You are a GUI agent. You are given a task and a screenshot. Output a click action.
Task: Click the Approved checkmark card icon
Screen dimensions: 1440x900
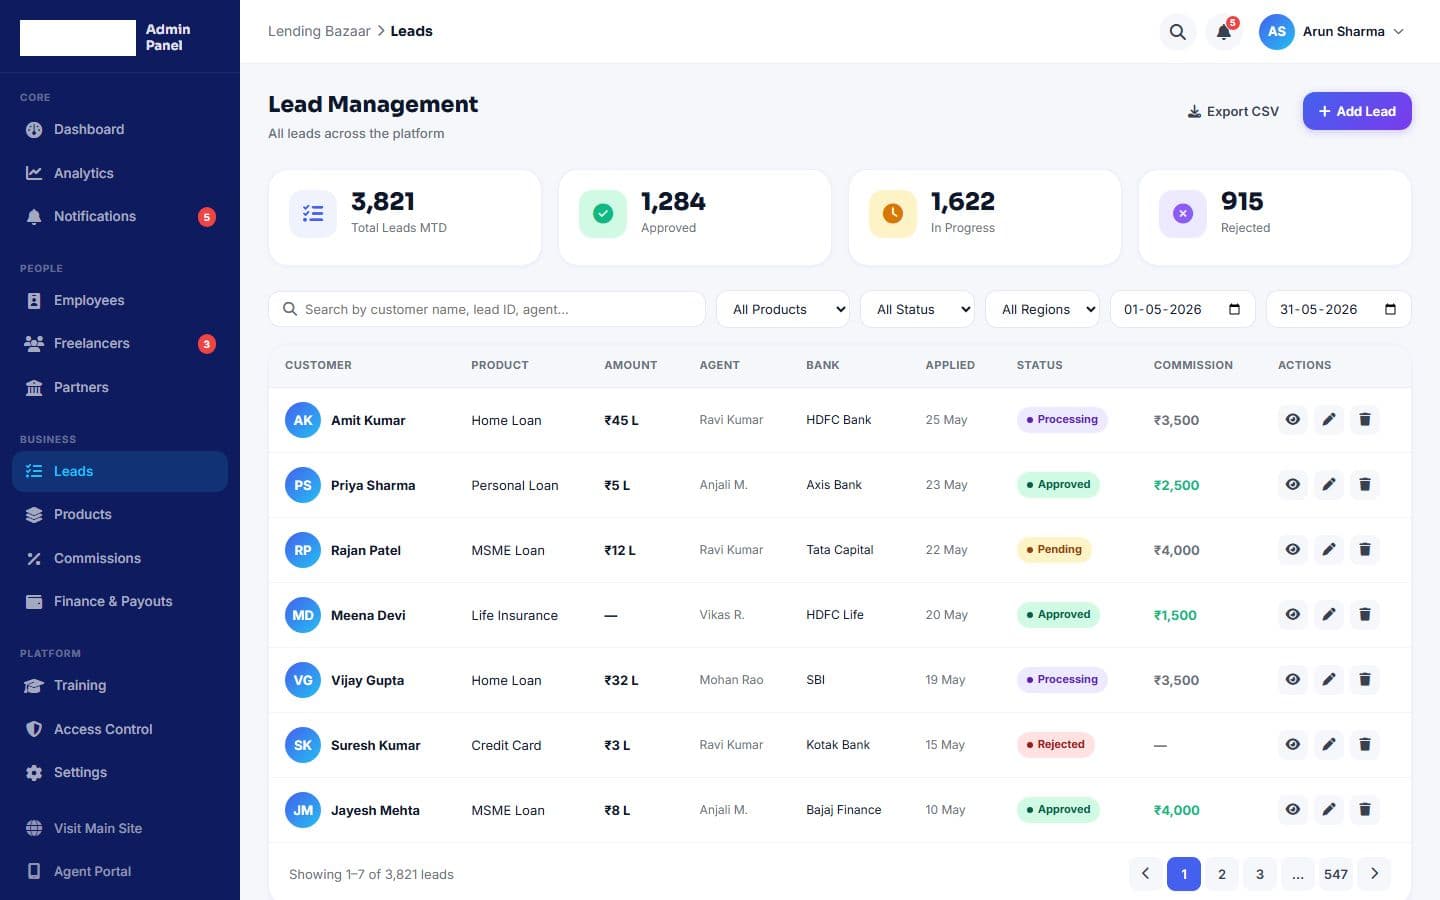tap(603, 214)
